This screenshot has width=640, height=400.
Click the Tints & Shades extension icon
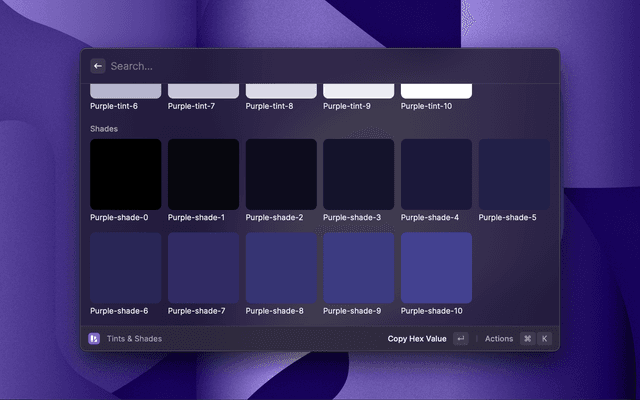[94, 339]
